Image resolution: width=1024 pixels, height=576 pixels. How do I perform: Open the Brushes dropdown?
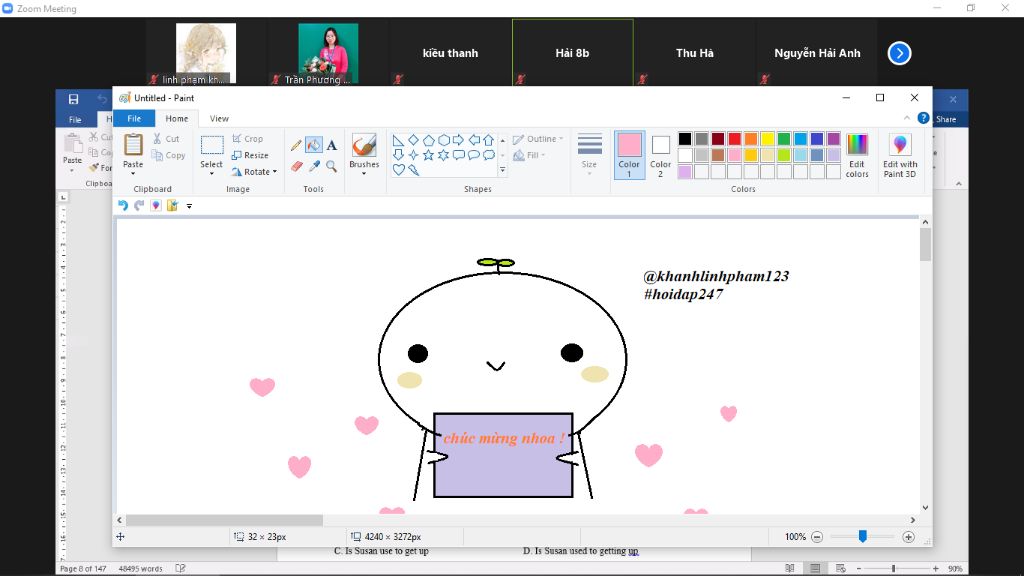[x=364, y=174]
